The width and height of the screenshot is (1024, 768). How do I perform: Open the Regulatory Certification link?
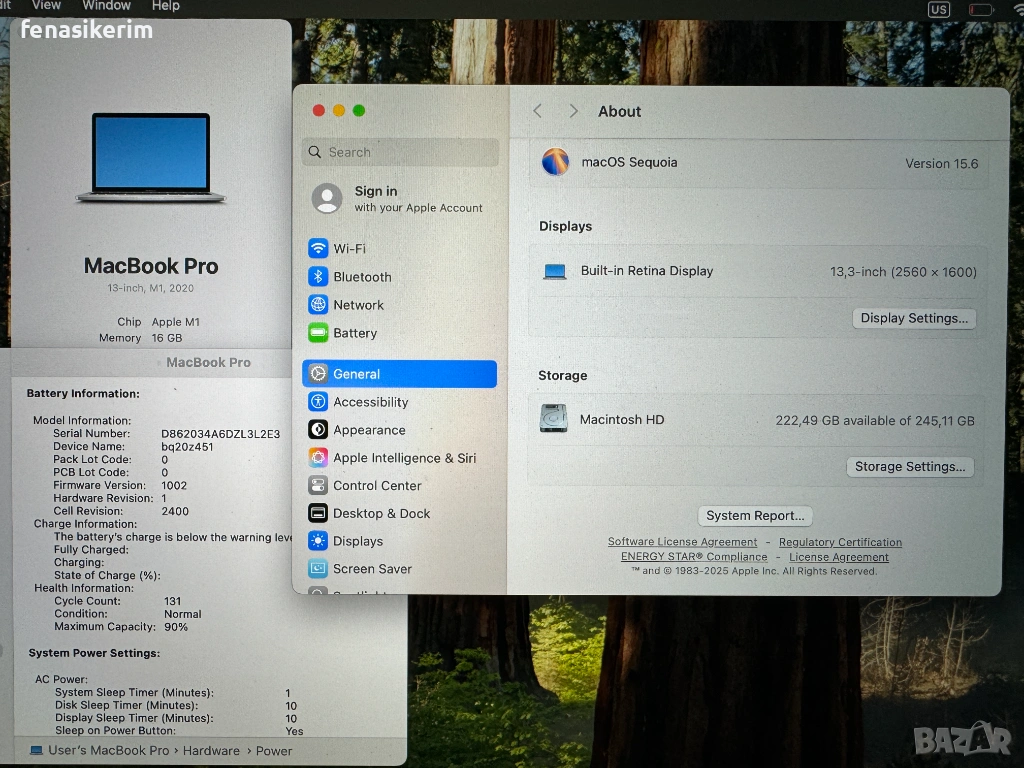pyautogui.click(x=840, y=542)
